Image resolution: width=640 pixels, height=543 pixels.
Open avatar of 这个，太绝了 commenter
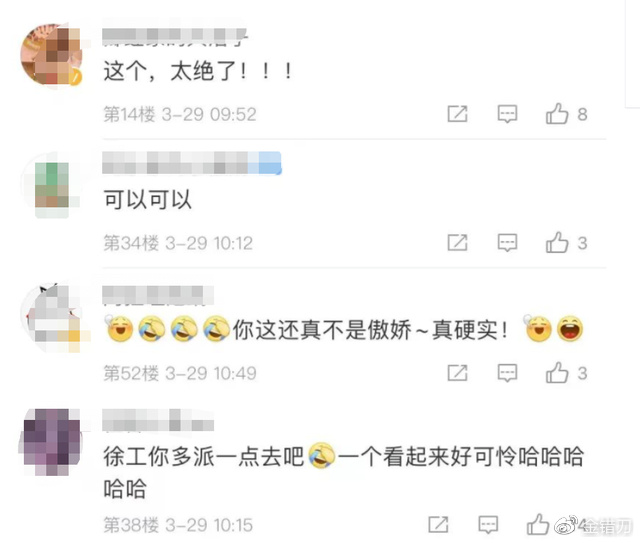[x=52, y=54]
